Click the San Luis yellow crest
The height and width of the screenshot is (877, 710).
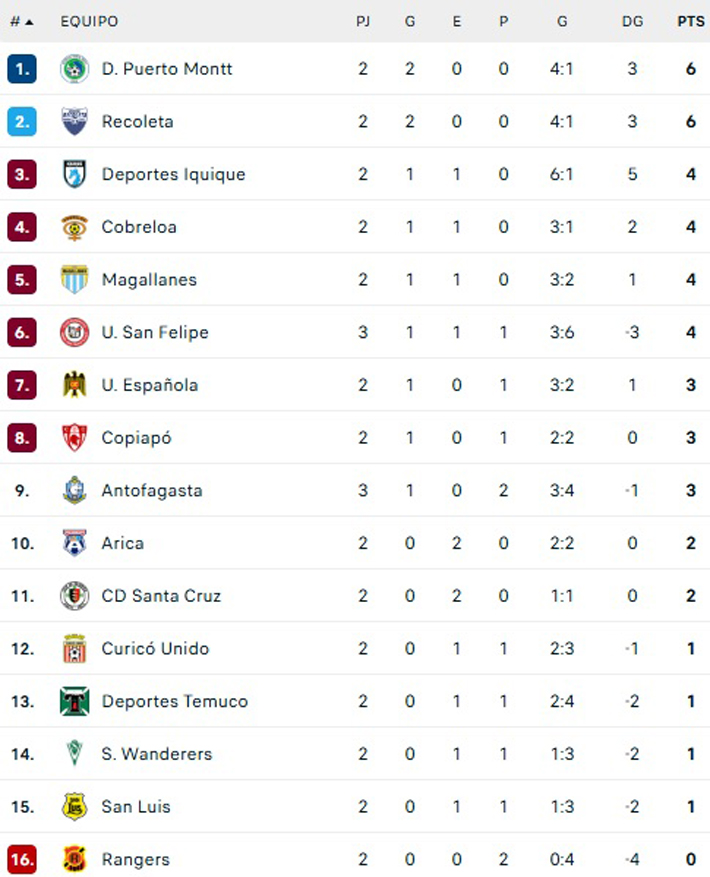coord(74,807)
